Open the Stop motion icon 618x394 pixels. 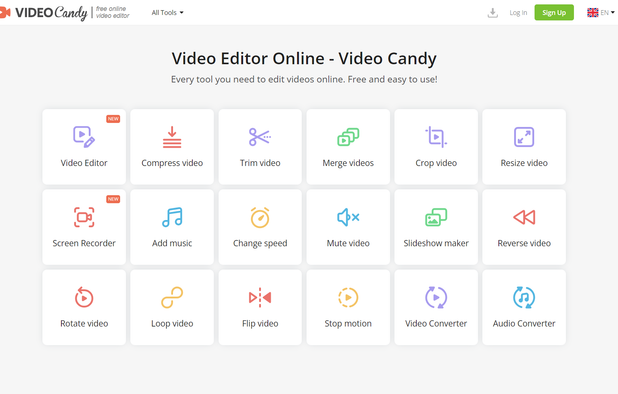pyautogui.click(x=348, y=297)
